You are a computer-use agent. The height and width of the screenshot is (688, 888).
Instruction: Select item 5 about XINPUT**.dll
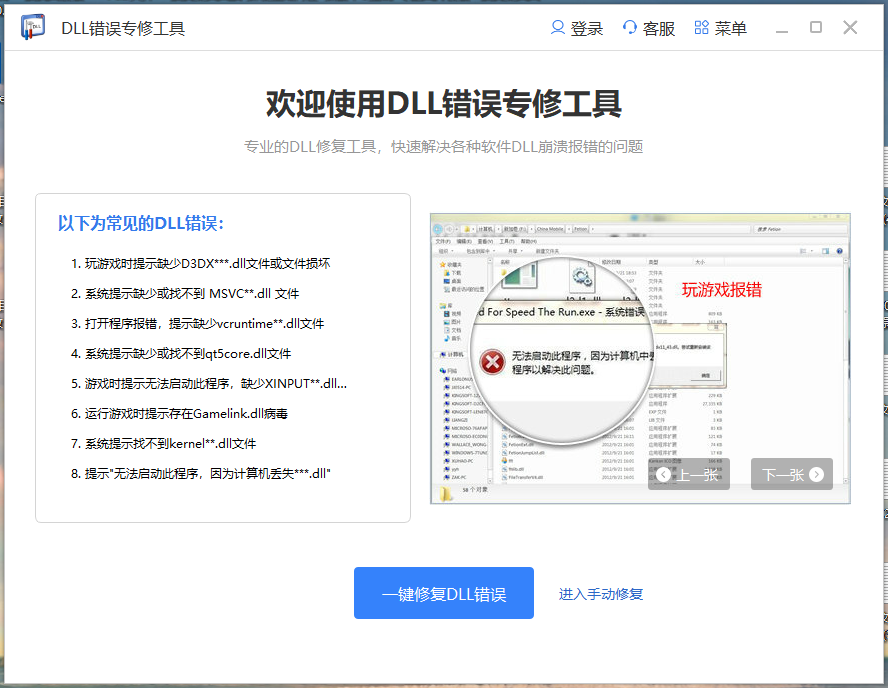[x=208, y=383]
